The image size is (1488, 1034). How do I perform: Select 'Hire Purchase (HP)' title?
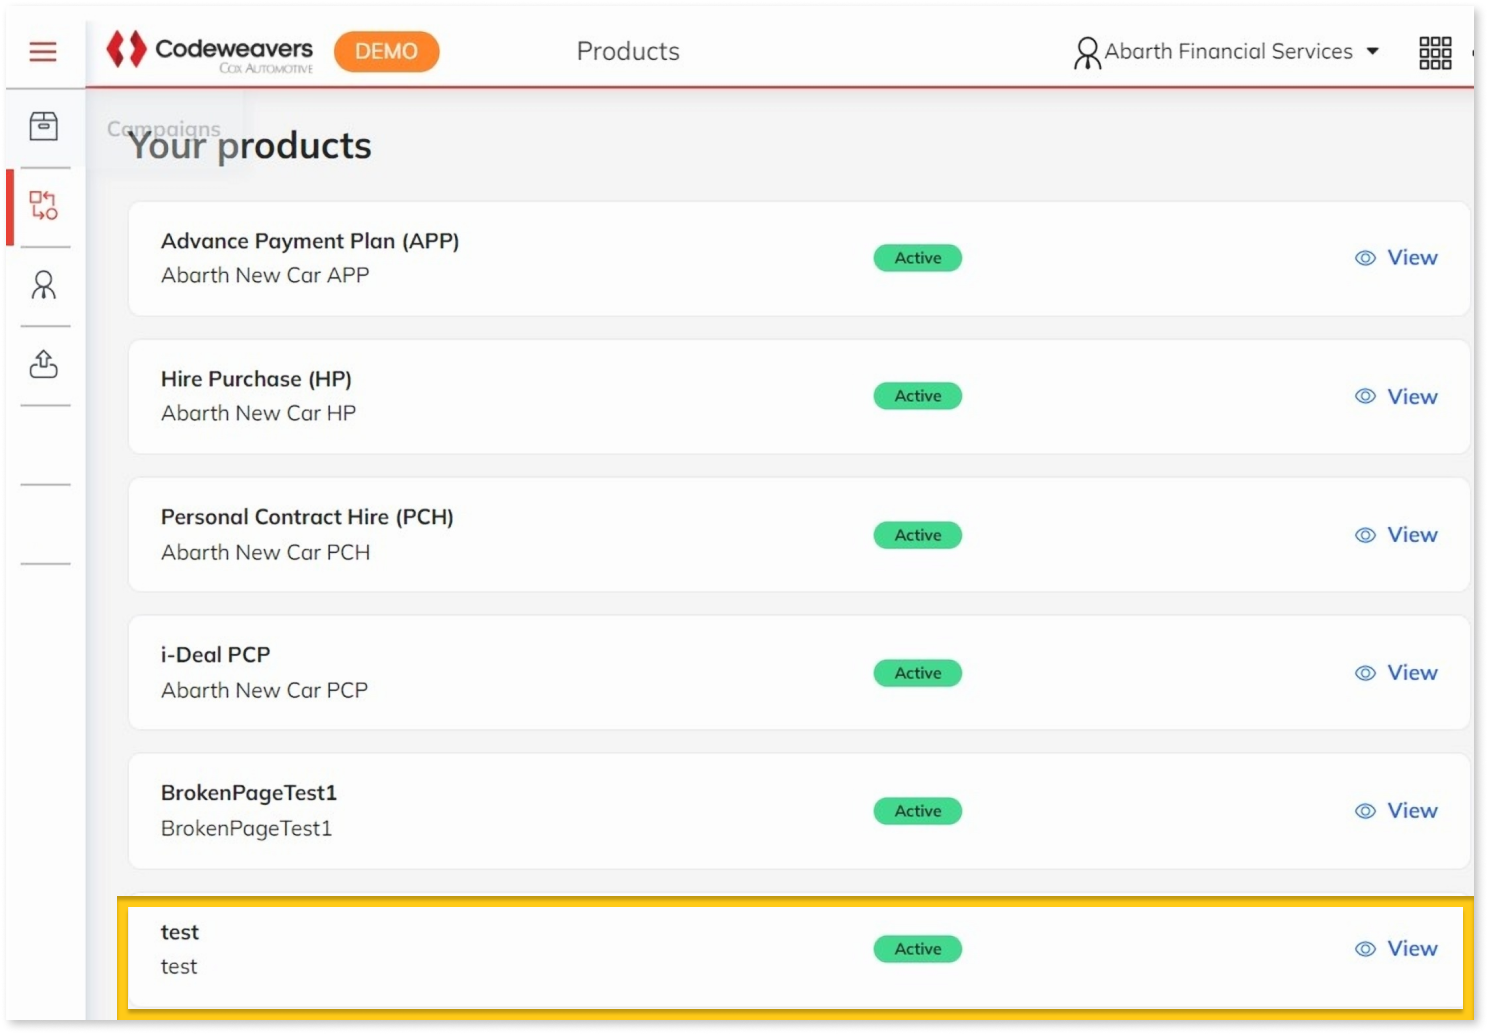[256, 379]
